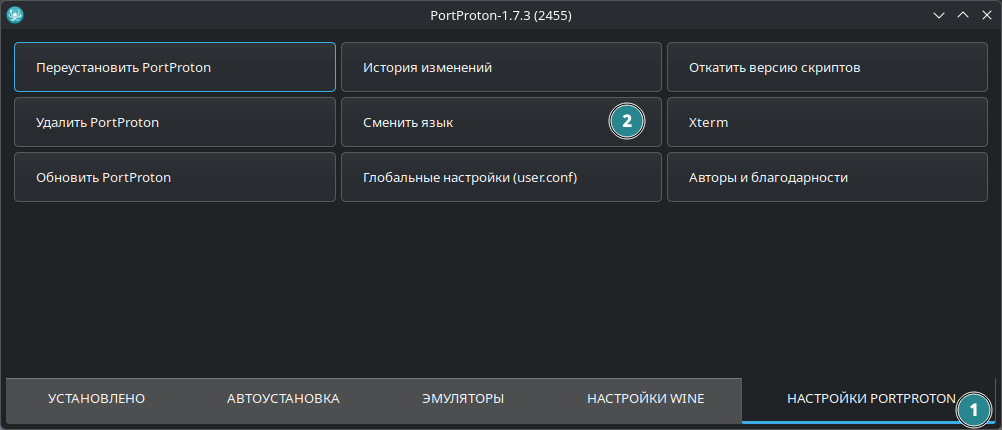Click the Сменить язык button
Screen dimensions: 1002x430
click(470, 122)
